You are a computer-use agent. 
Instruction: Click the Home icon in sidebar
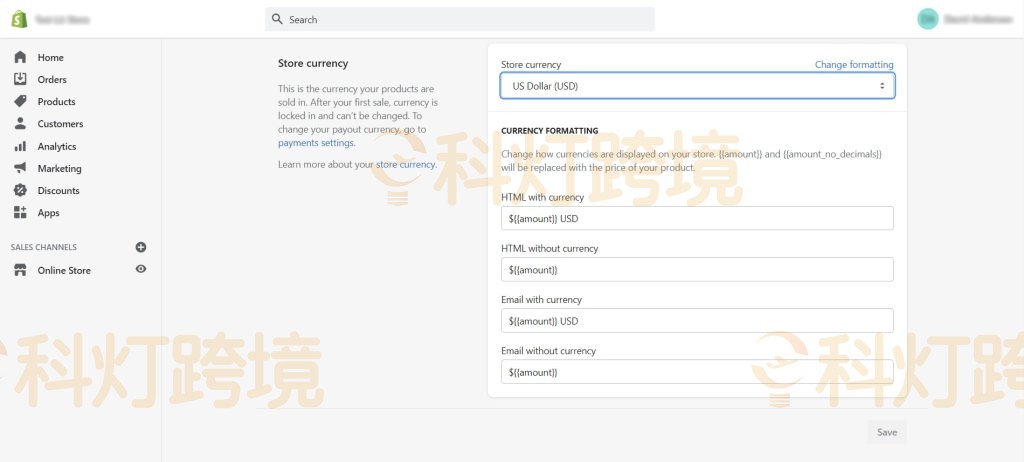point(20,57)
